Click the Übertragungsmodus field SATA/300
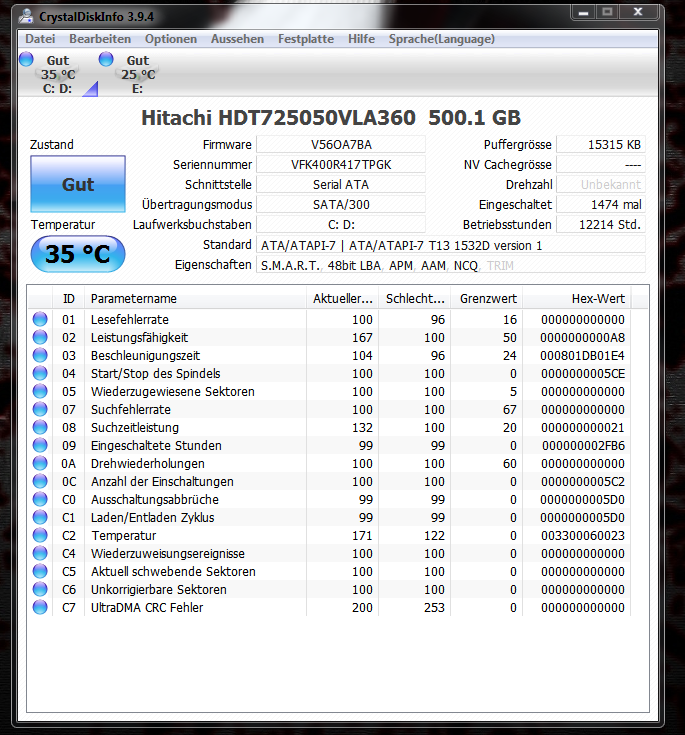Viewport: 685px width, 735px height. point(341,204)
